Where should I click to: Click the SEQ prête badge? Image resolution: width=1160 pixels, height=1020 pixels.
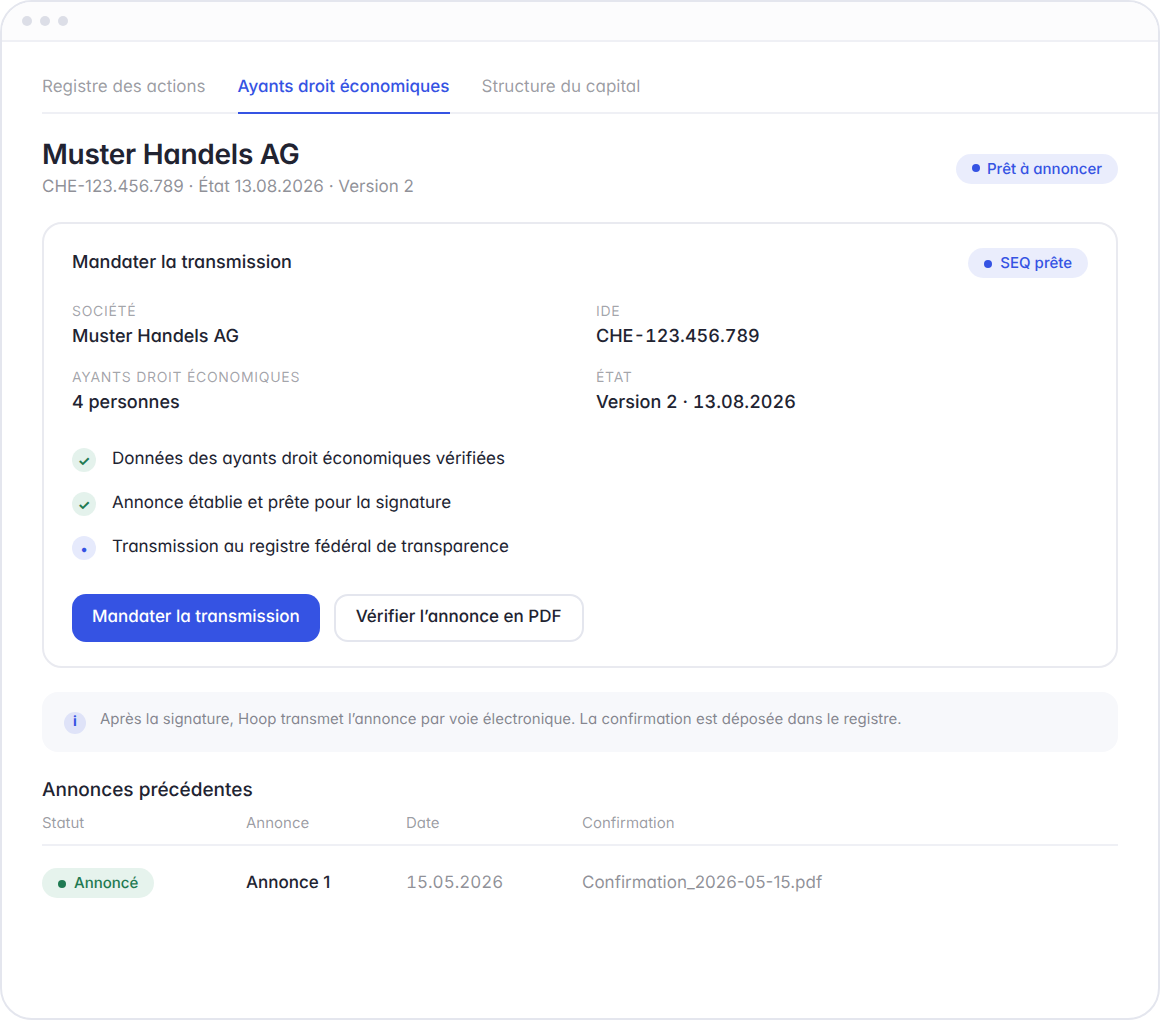coord(1028,263)
